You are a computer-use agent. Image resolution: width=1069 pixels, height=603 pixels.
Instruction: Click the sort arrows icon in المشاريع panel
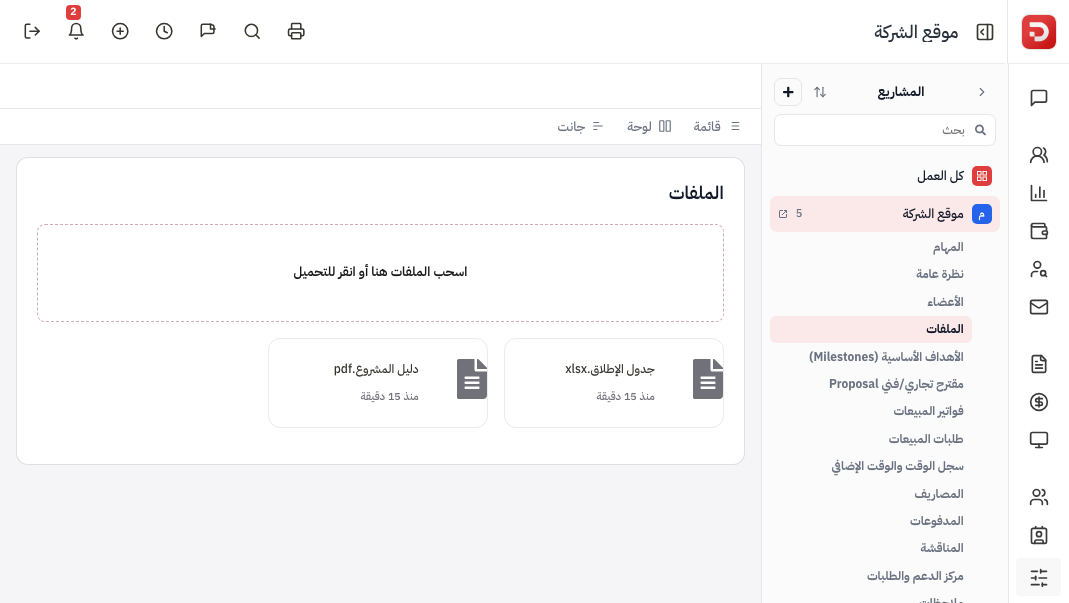819,92
